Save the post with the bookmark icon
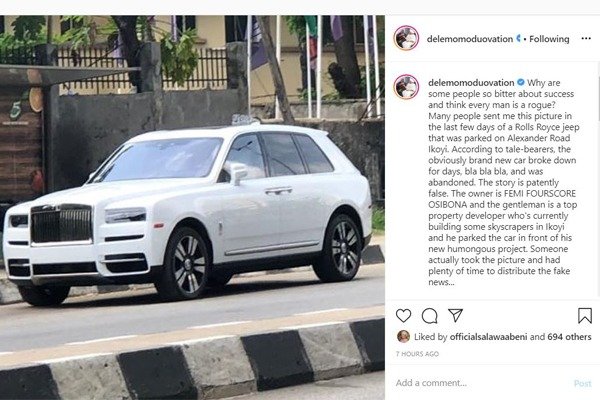 (585, 316)
